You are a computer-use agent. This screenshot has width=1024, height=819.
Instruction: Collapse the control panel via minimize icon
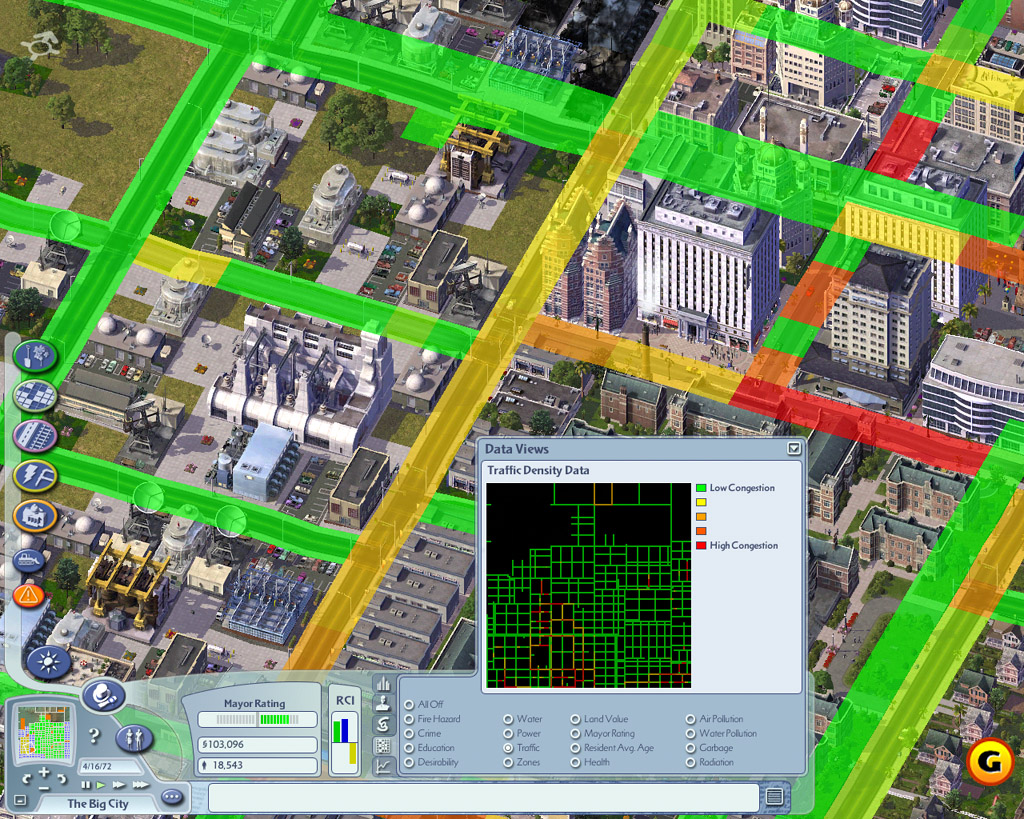20,799
